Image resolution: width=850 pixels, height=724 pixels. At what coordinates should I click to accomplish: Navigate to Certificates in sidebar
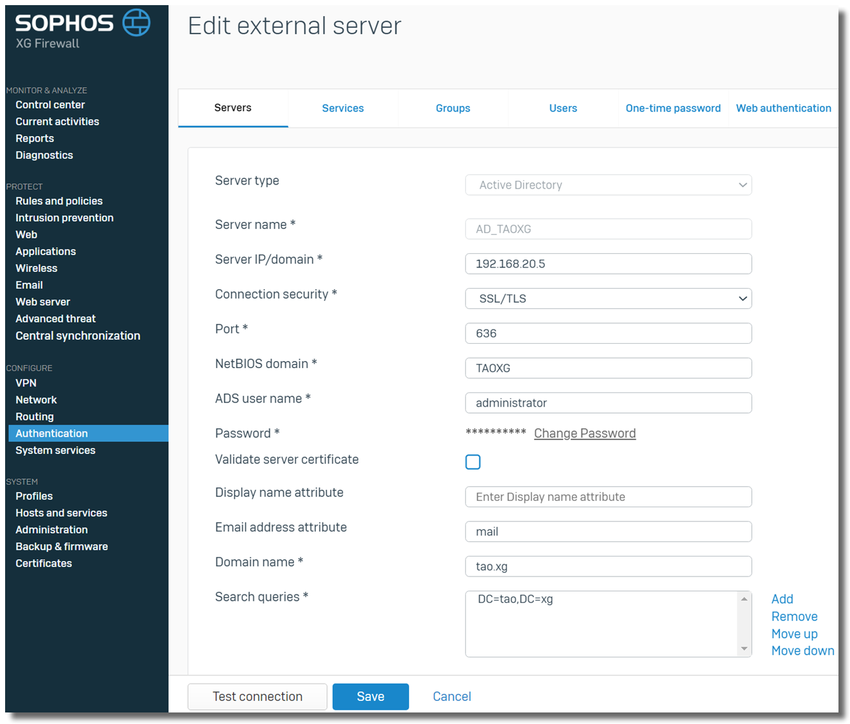pos(44,564)
